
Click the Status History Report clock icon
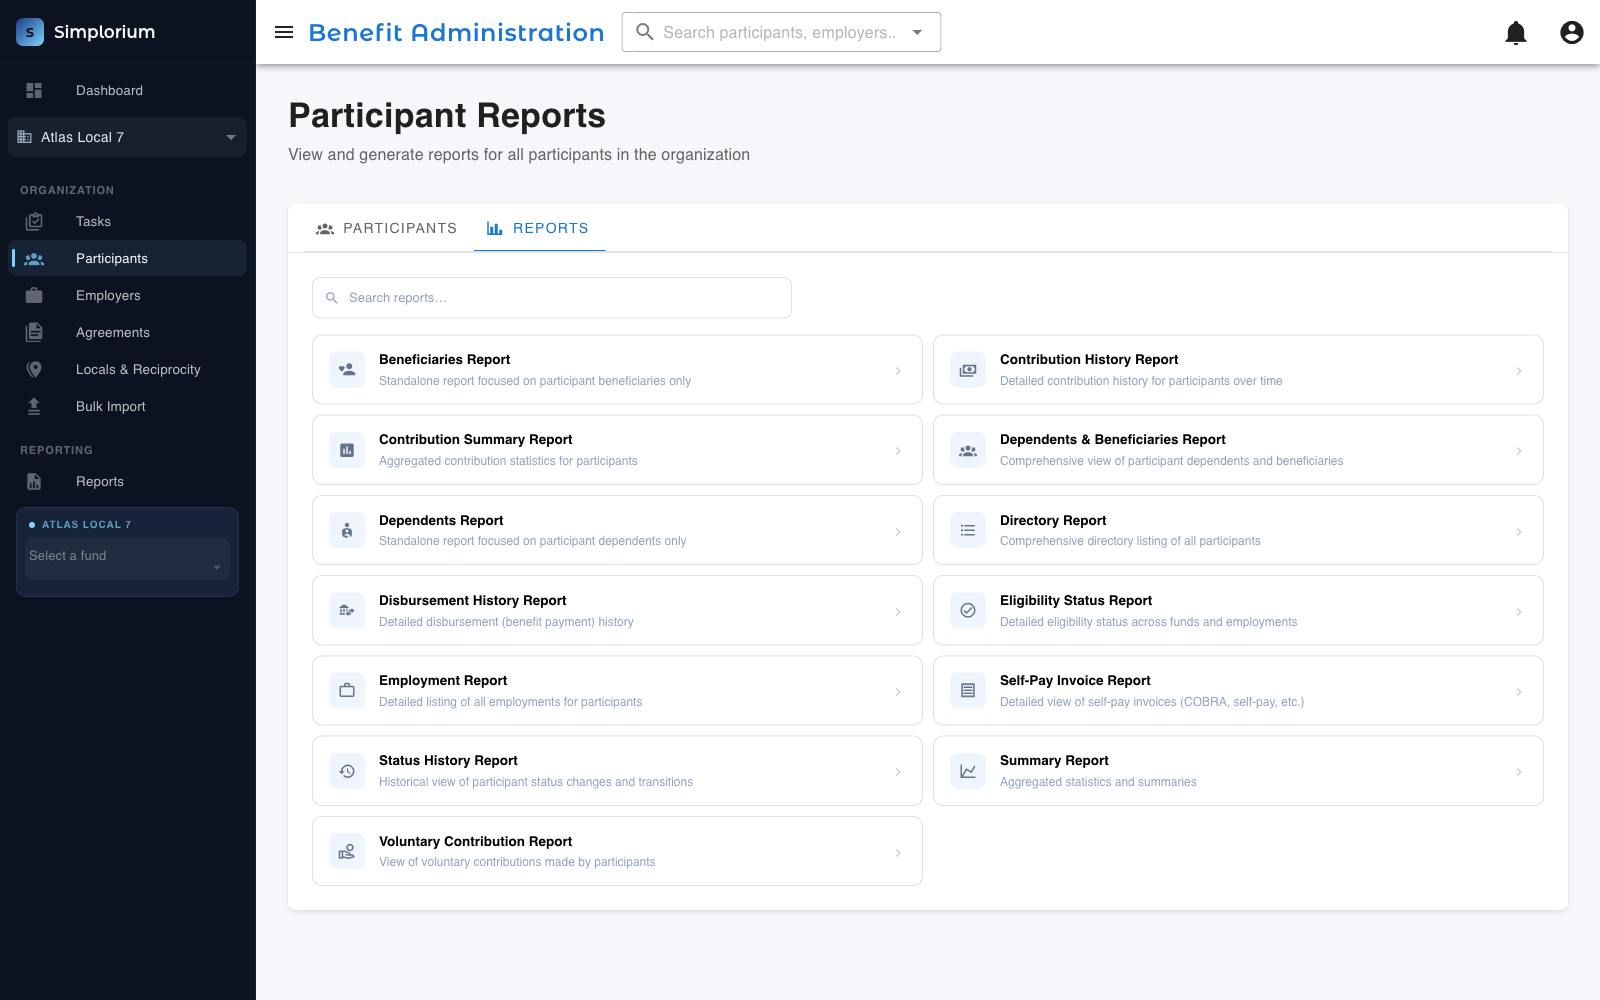(x=347, y=771)
